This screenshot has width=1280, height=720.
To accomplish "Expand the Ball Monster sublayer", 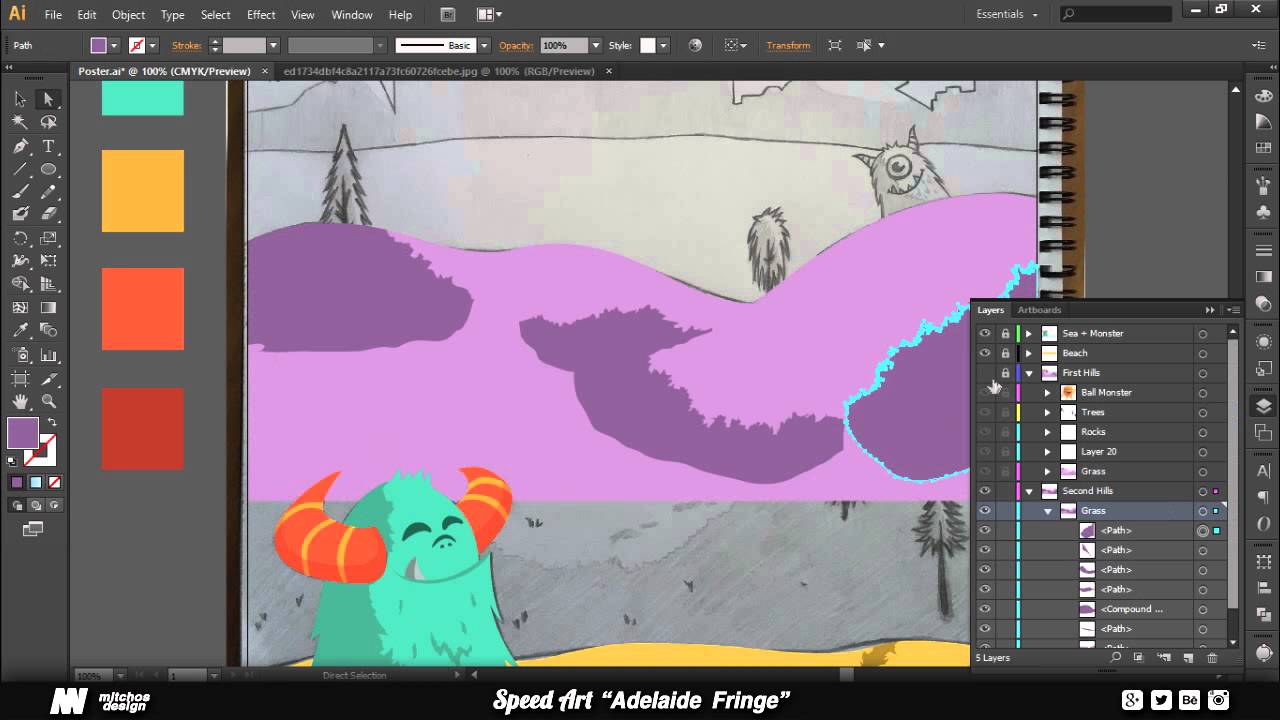I will [1048, 393].
